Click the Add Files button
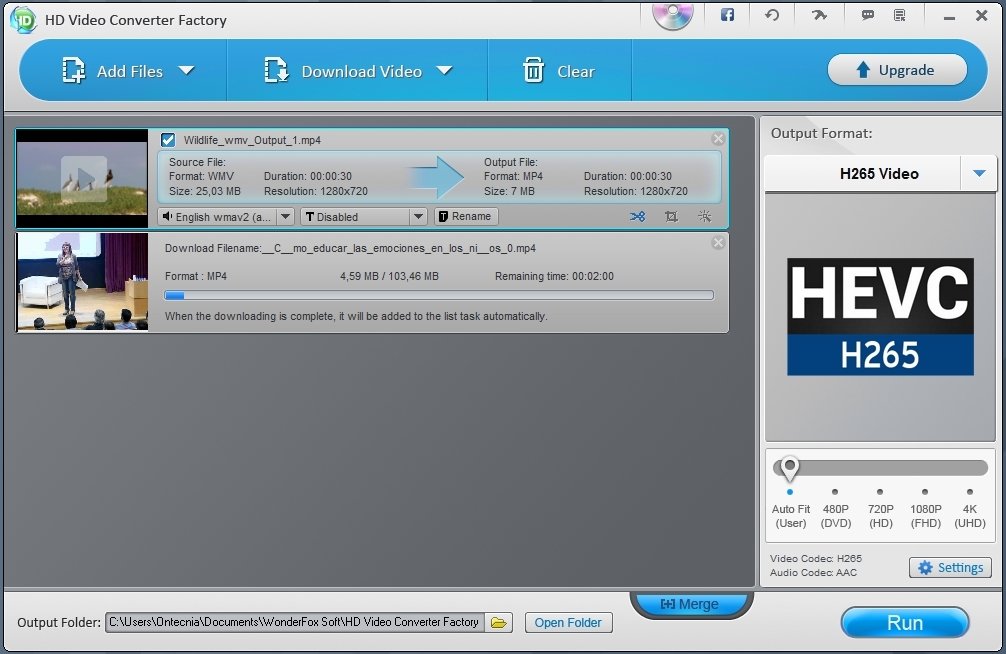 point(112,71)
